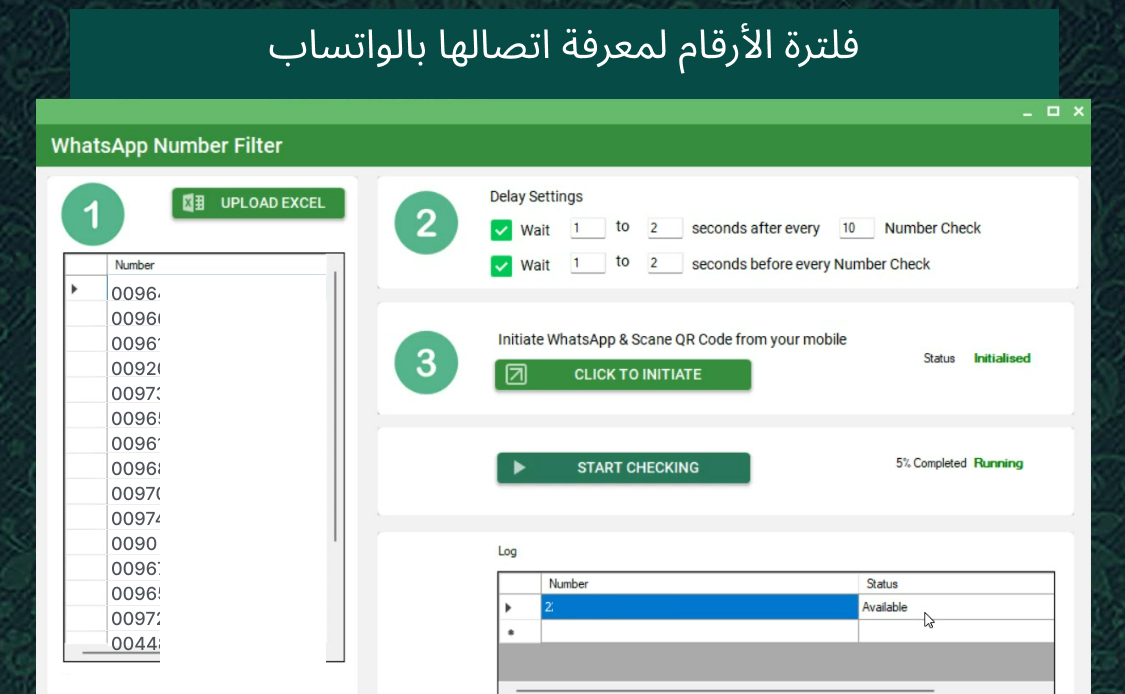Click the Initialised status text
The width and height of the screenshot is (1125, 694).
[x=1002, y=358]
